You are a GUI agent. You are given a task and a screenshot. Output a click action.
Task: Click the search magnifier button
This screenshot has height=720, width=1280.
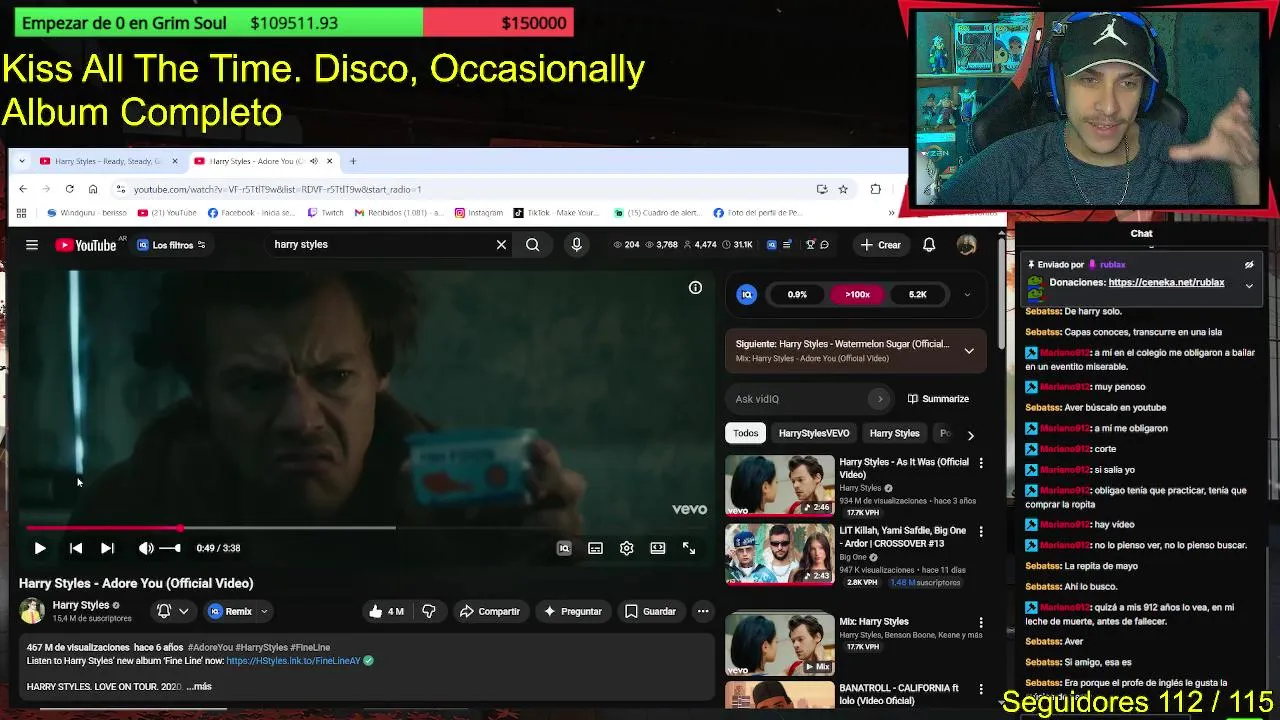click(533, 244)
